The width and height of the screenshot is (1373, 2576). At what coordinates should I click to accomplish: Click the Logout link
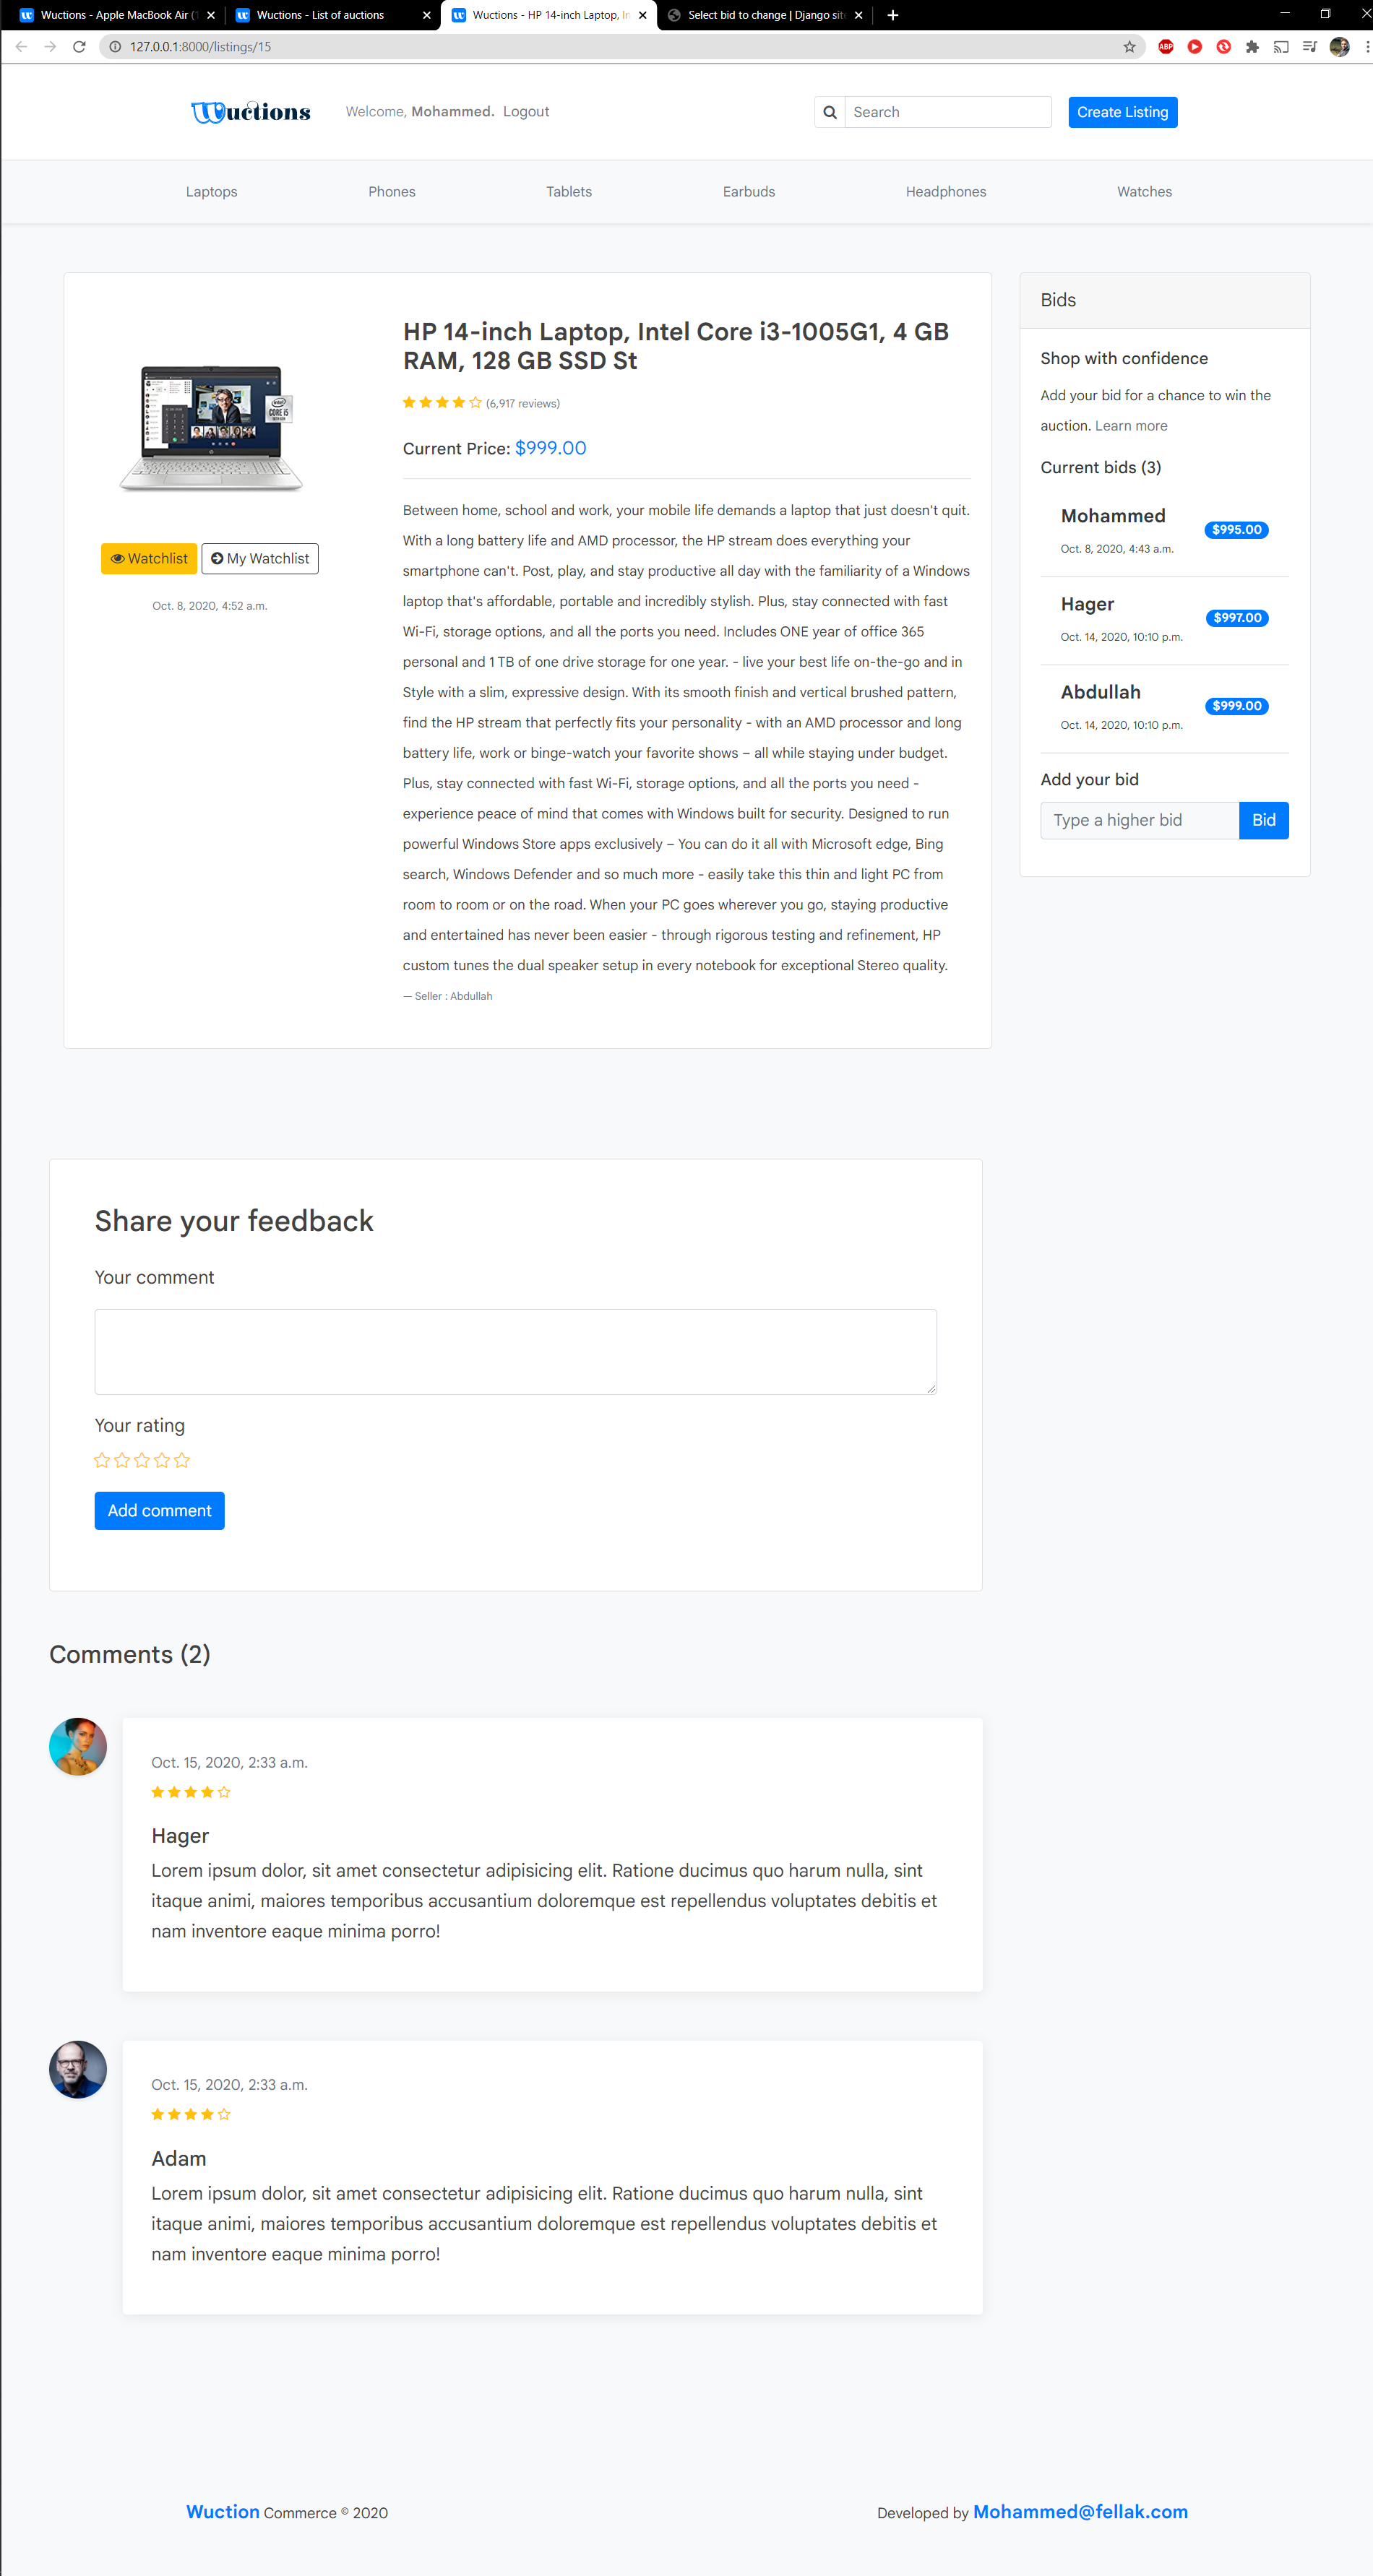(526, 112)
